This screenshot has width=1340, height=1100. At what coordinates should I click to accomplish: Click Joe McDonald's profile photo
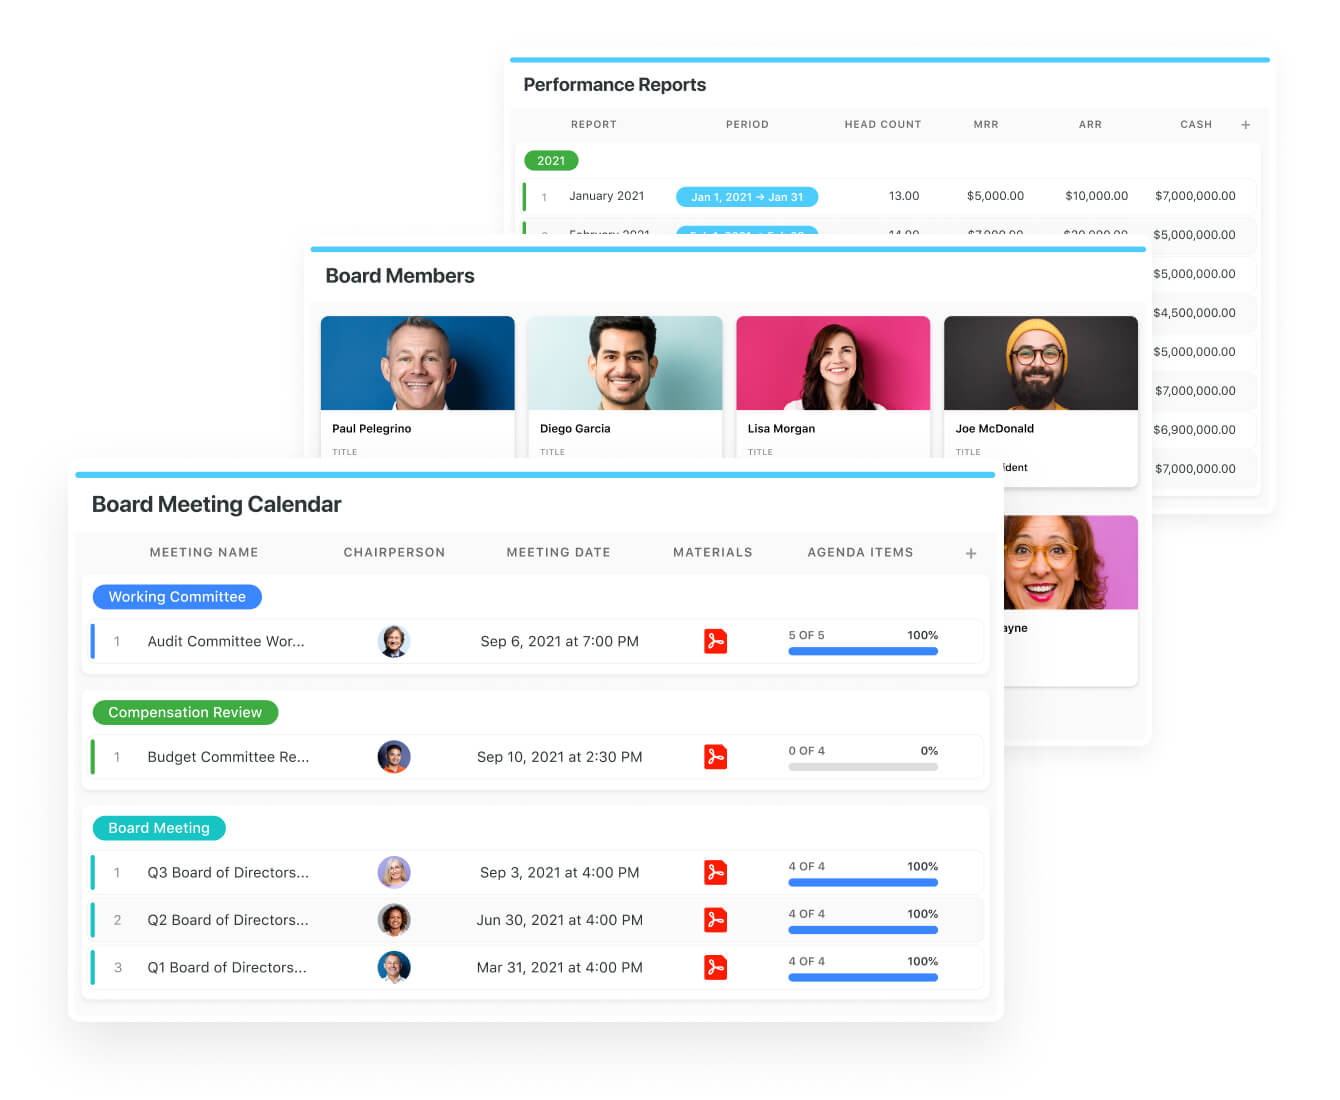(1040, 362)
